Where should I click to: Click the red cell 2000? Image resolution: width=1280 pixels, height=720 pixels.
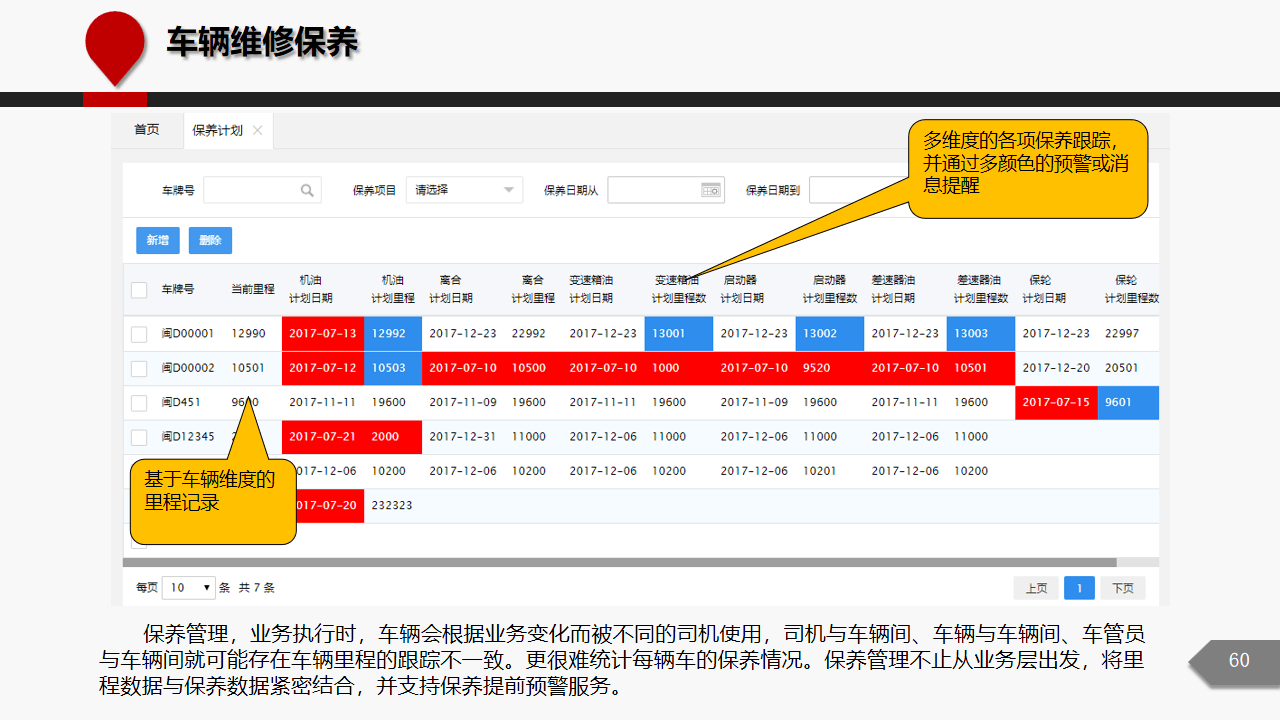[393, 437]
